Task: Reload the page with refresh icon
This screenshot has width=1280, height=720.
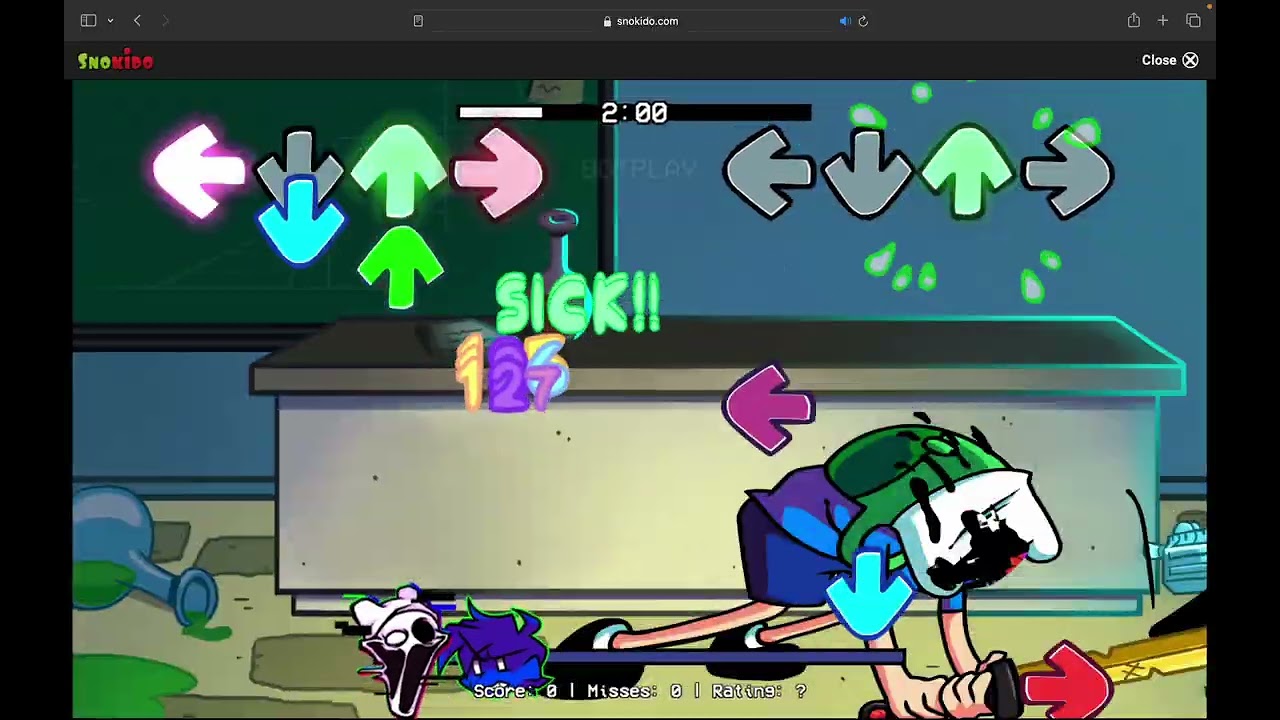Action: pyautogui.click(x=863, y=21)
